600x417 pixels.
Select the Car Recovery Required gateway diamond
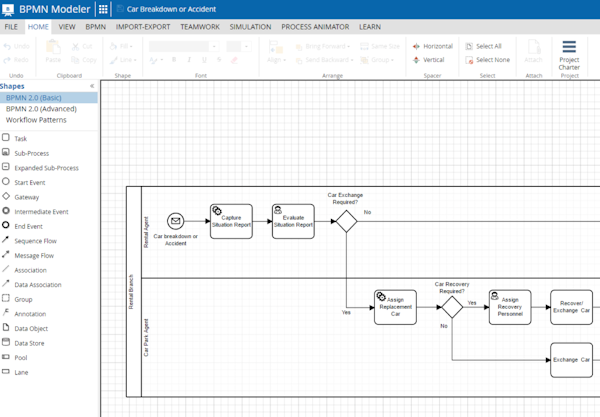[x=452, y=307]
